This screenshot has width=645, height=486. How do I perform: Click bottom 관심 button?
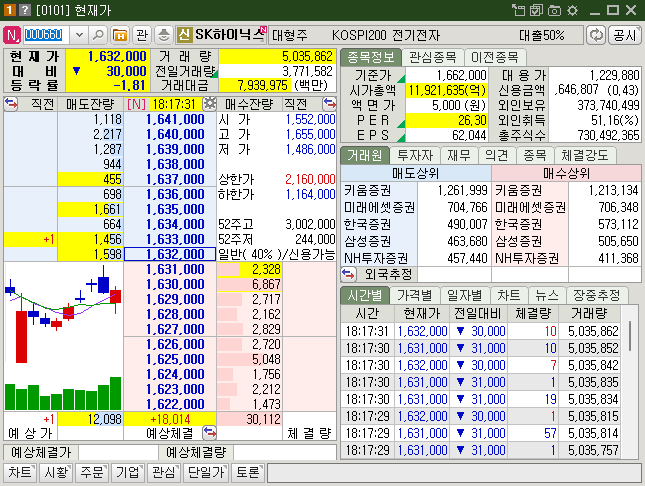click(x=163, y=472)
